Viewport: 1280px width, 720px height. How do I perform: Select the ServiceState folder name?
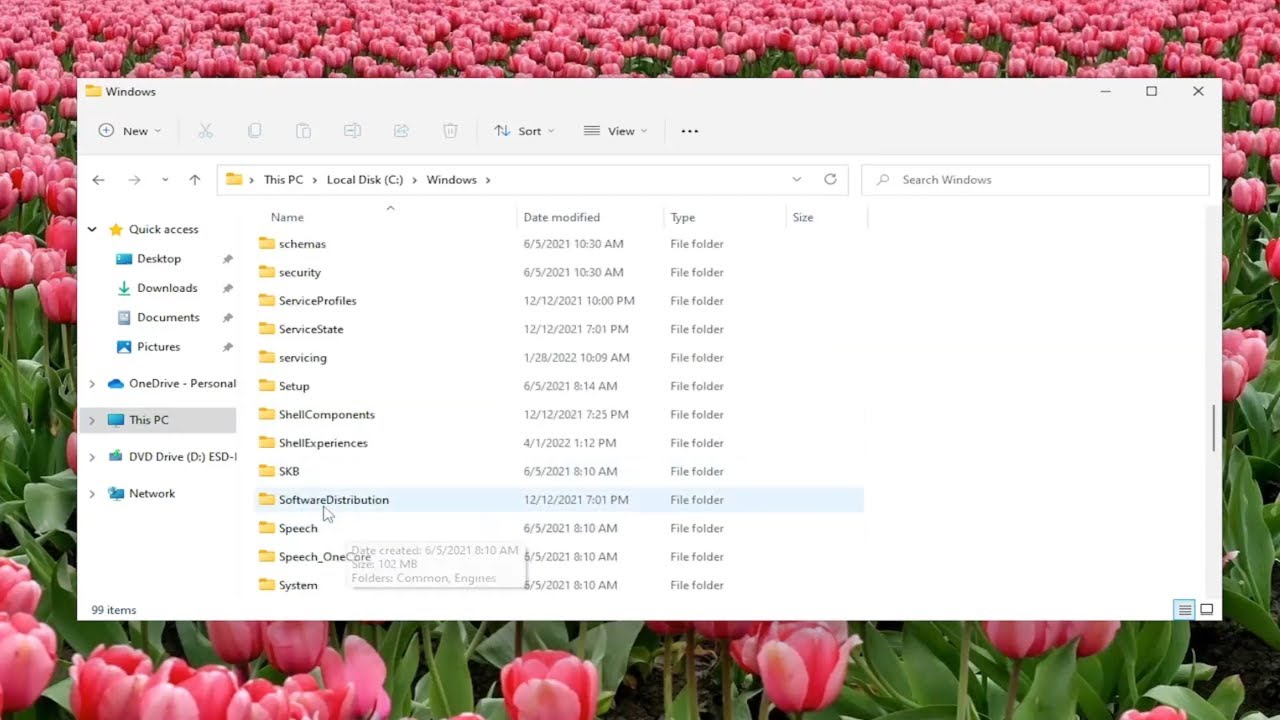[311, 329]
